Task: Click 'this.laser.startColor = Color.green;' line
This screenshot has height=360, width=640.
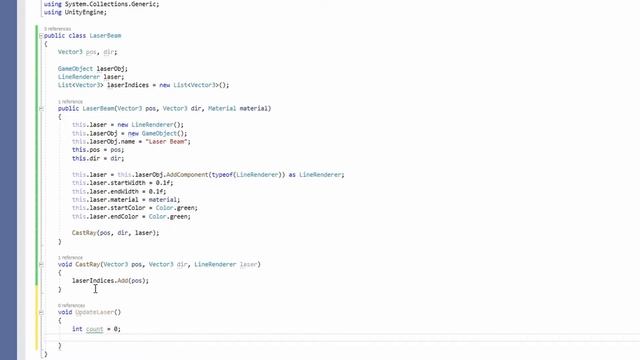Action: [135, 208]
